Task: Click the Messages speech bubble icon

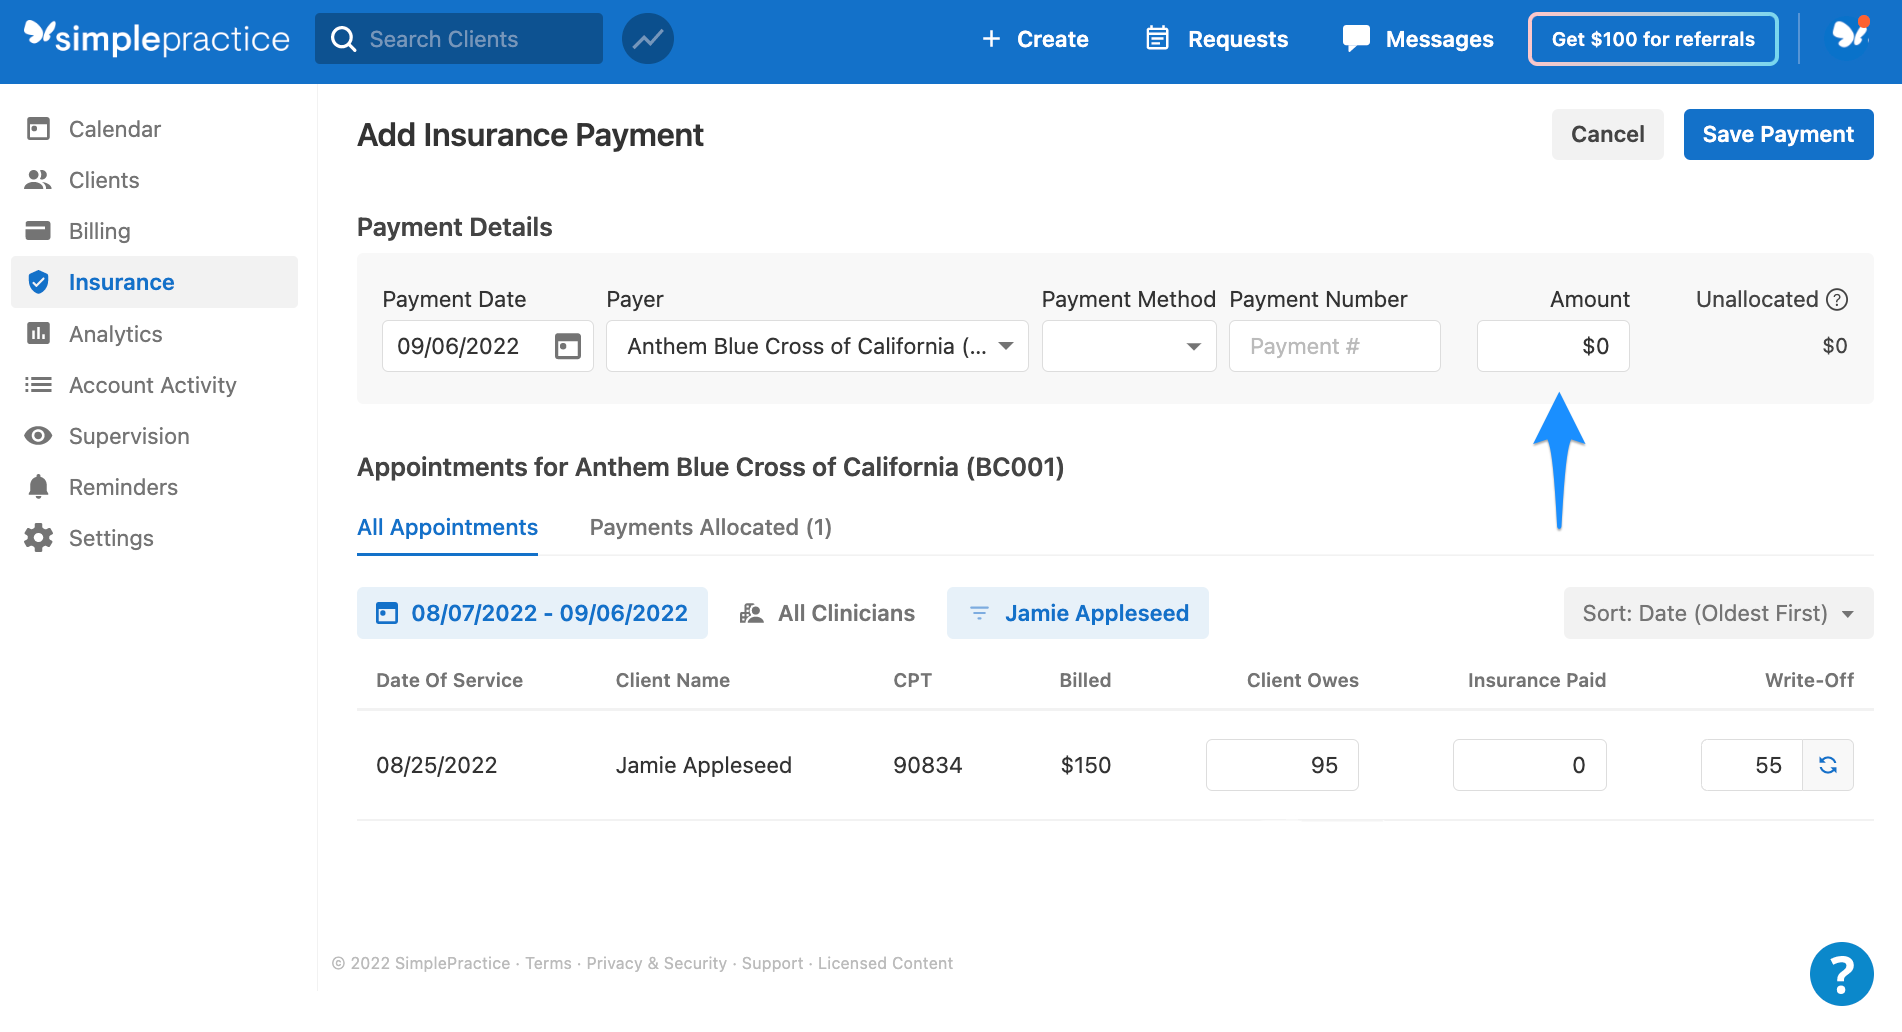Action: point(1356,38)
